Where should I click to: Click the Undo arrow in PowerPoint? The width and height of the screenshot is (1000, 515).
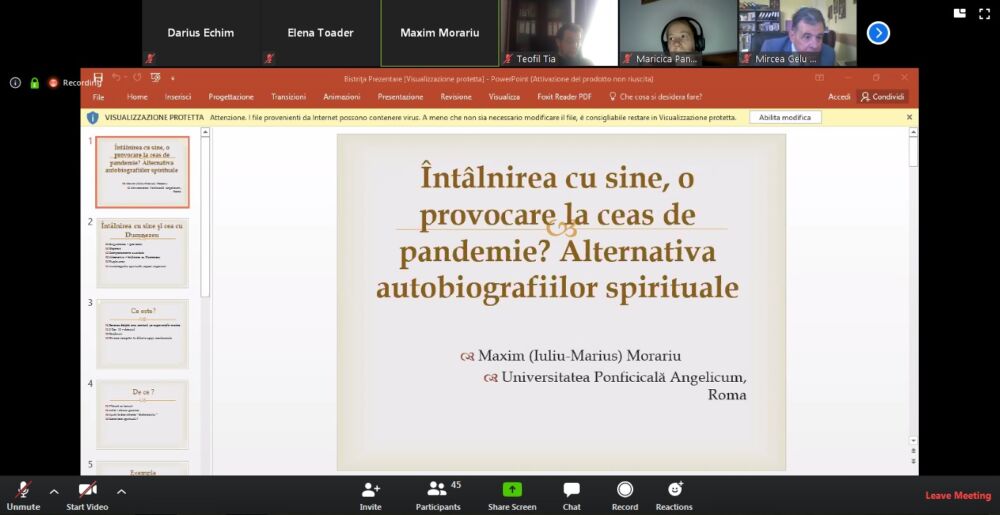point(116,78)
